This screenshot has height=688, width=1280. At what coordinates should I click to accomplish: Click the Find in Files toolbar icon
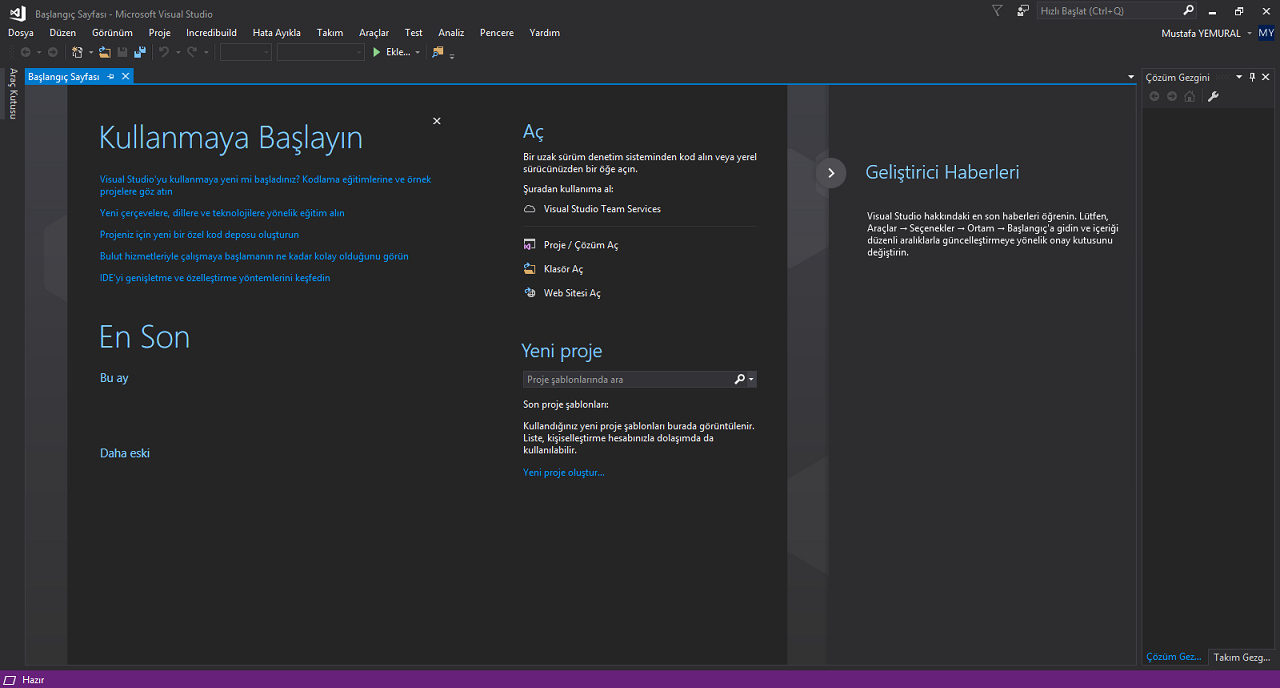click(438, 52)
